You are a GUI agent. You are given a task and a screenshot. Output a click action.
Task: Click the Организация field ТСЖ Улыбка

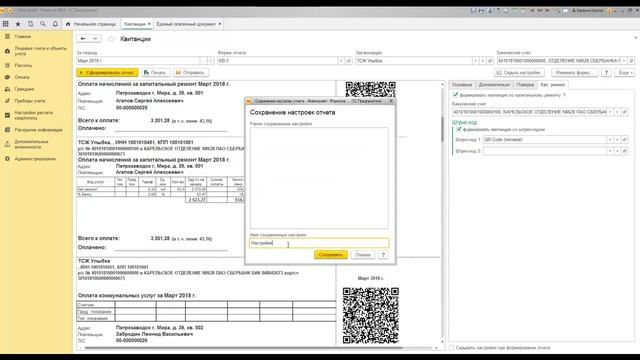tap(413, 61)
